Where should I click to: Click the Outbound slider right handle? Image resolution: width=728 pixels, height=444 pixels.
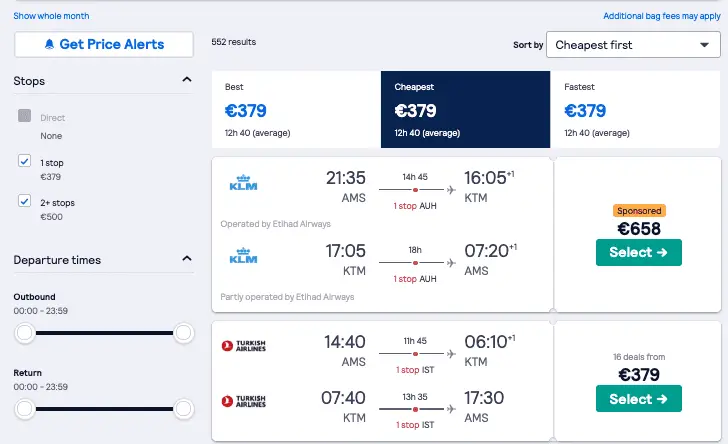183,333
